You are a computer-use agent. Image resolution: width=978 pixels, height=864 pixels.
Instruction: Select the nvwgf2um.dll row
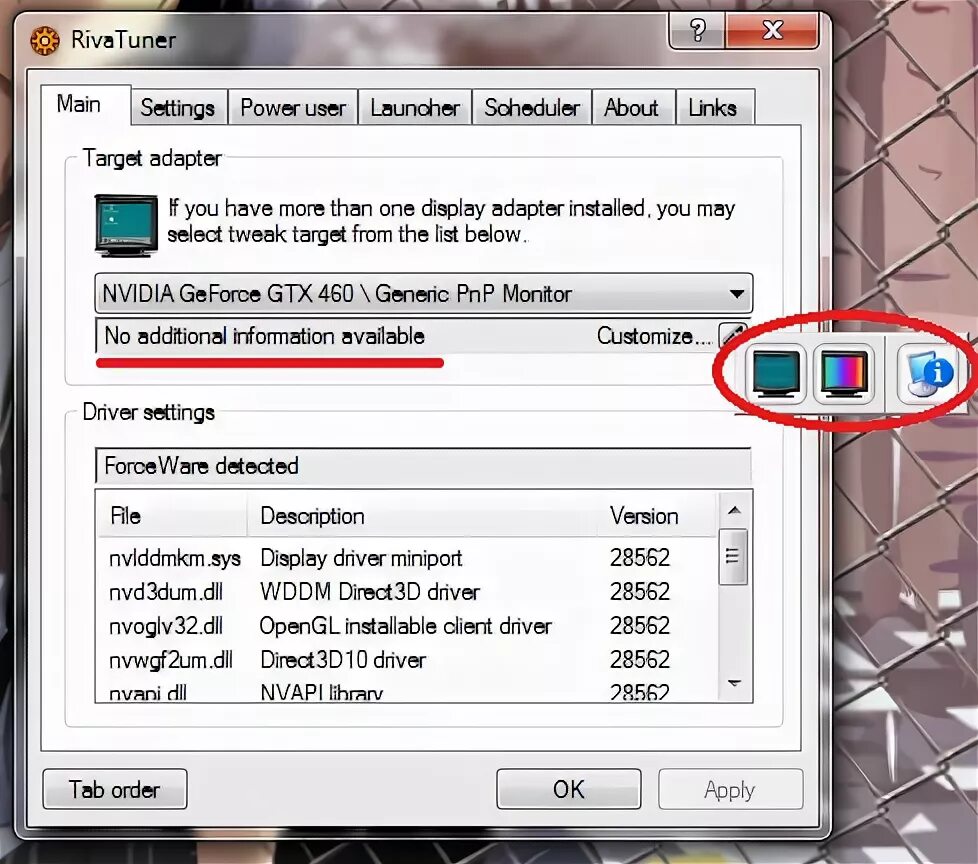point(407,660)
